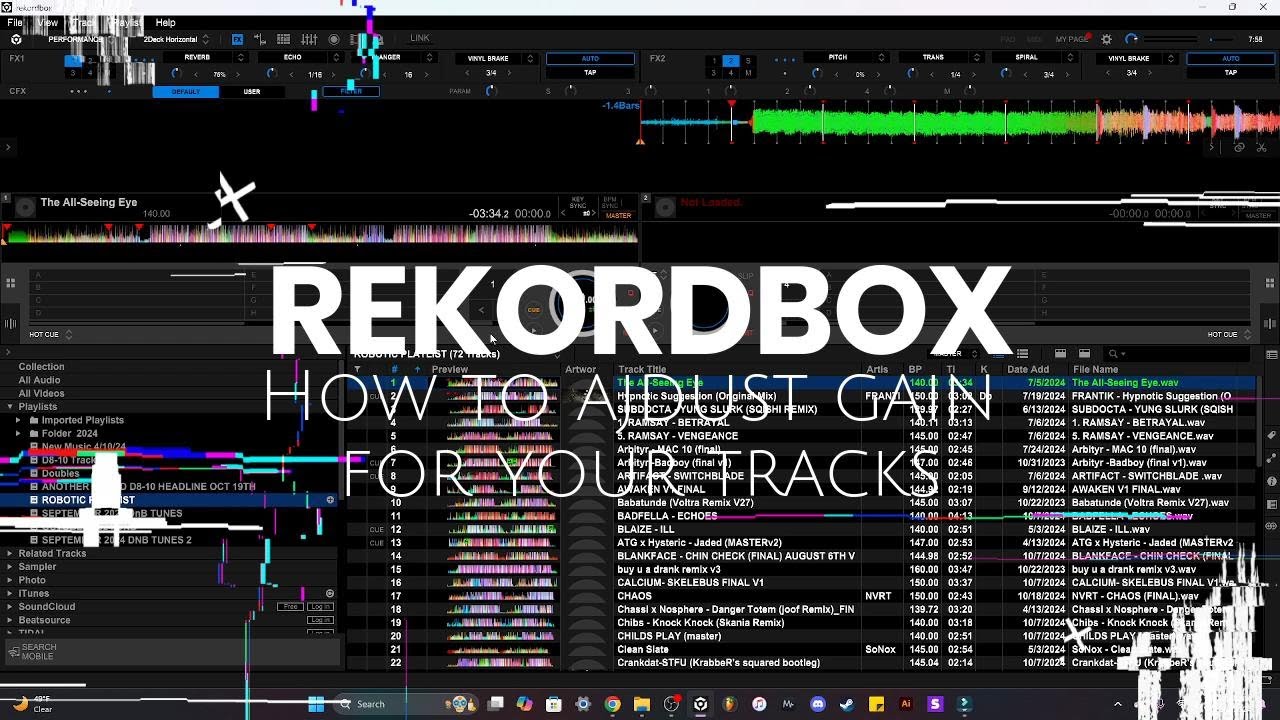This screenshot has height=720, width=1280.
Task: Open FL Studio icon on taskbar
Action: pos(730,704)
